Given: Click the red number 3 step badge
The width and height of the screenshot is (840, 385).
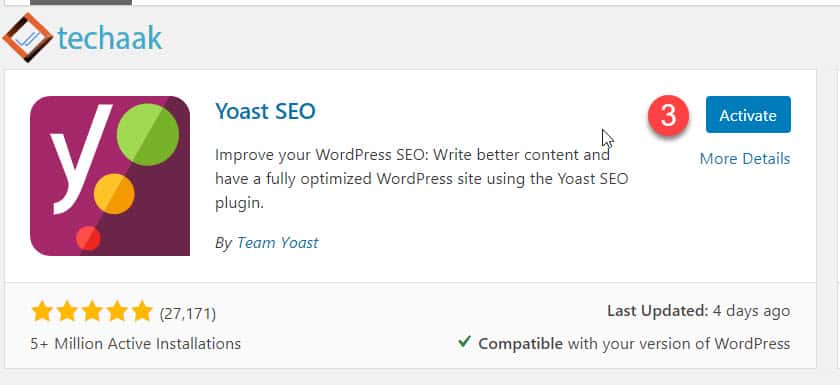Looking at the screenshot, I should 668,116.
